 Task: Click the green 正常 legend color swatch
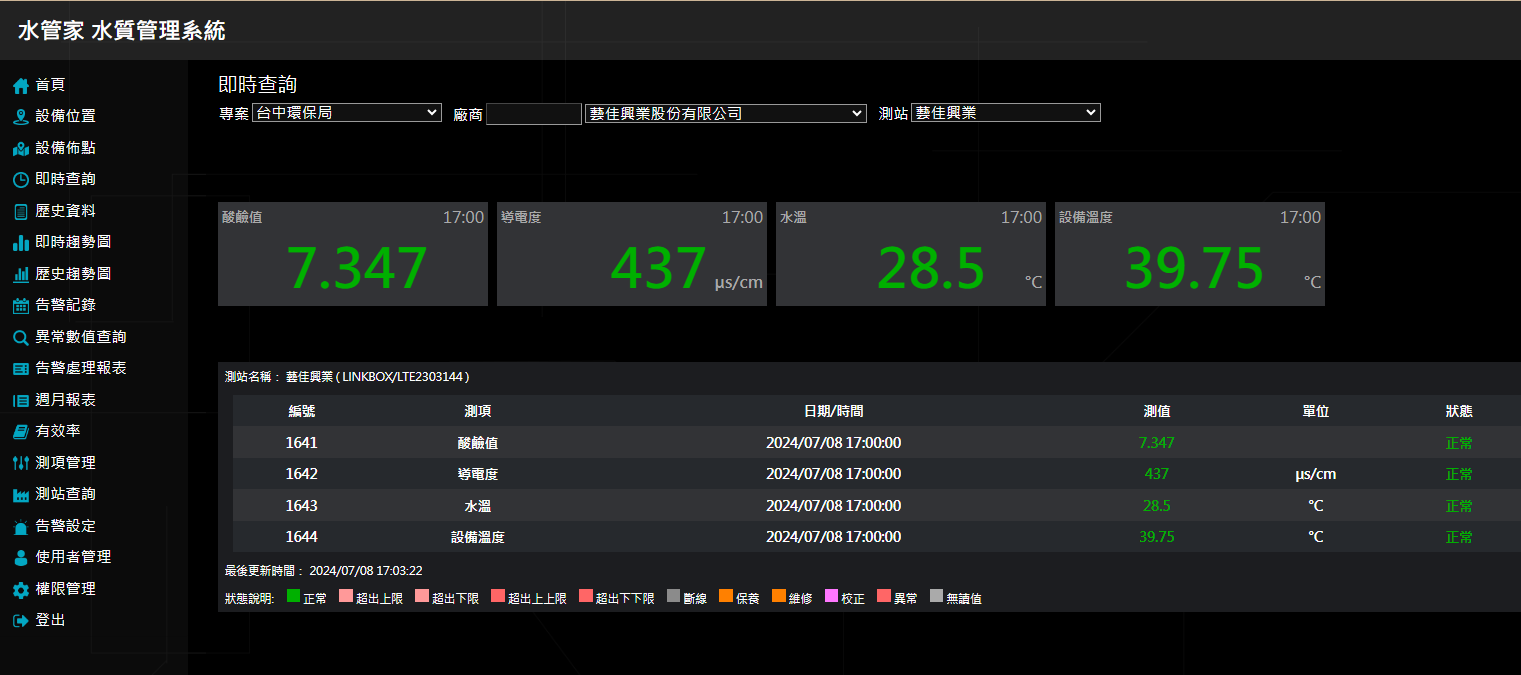(294, 596)
